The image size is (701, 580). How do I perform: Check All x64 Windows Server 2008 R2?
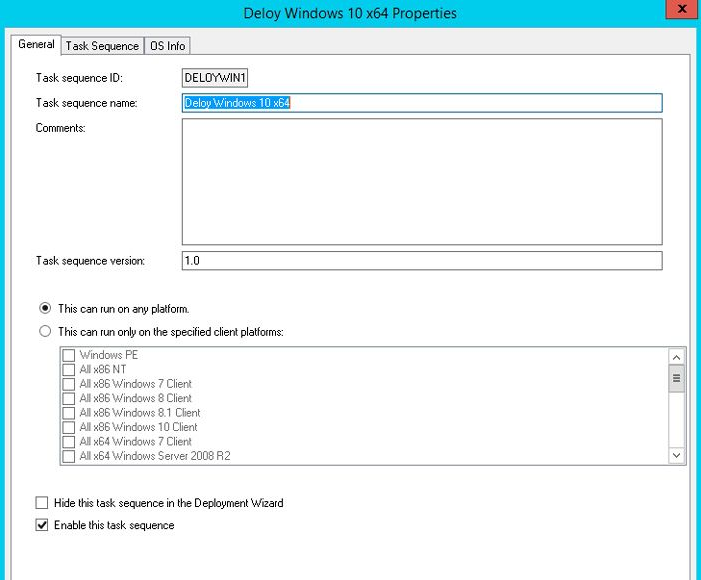tap(68, 456)
